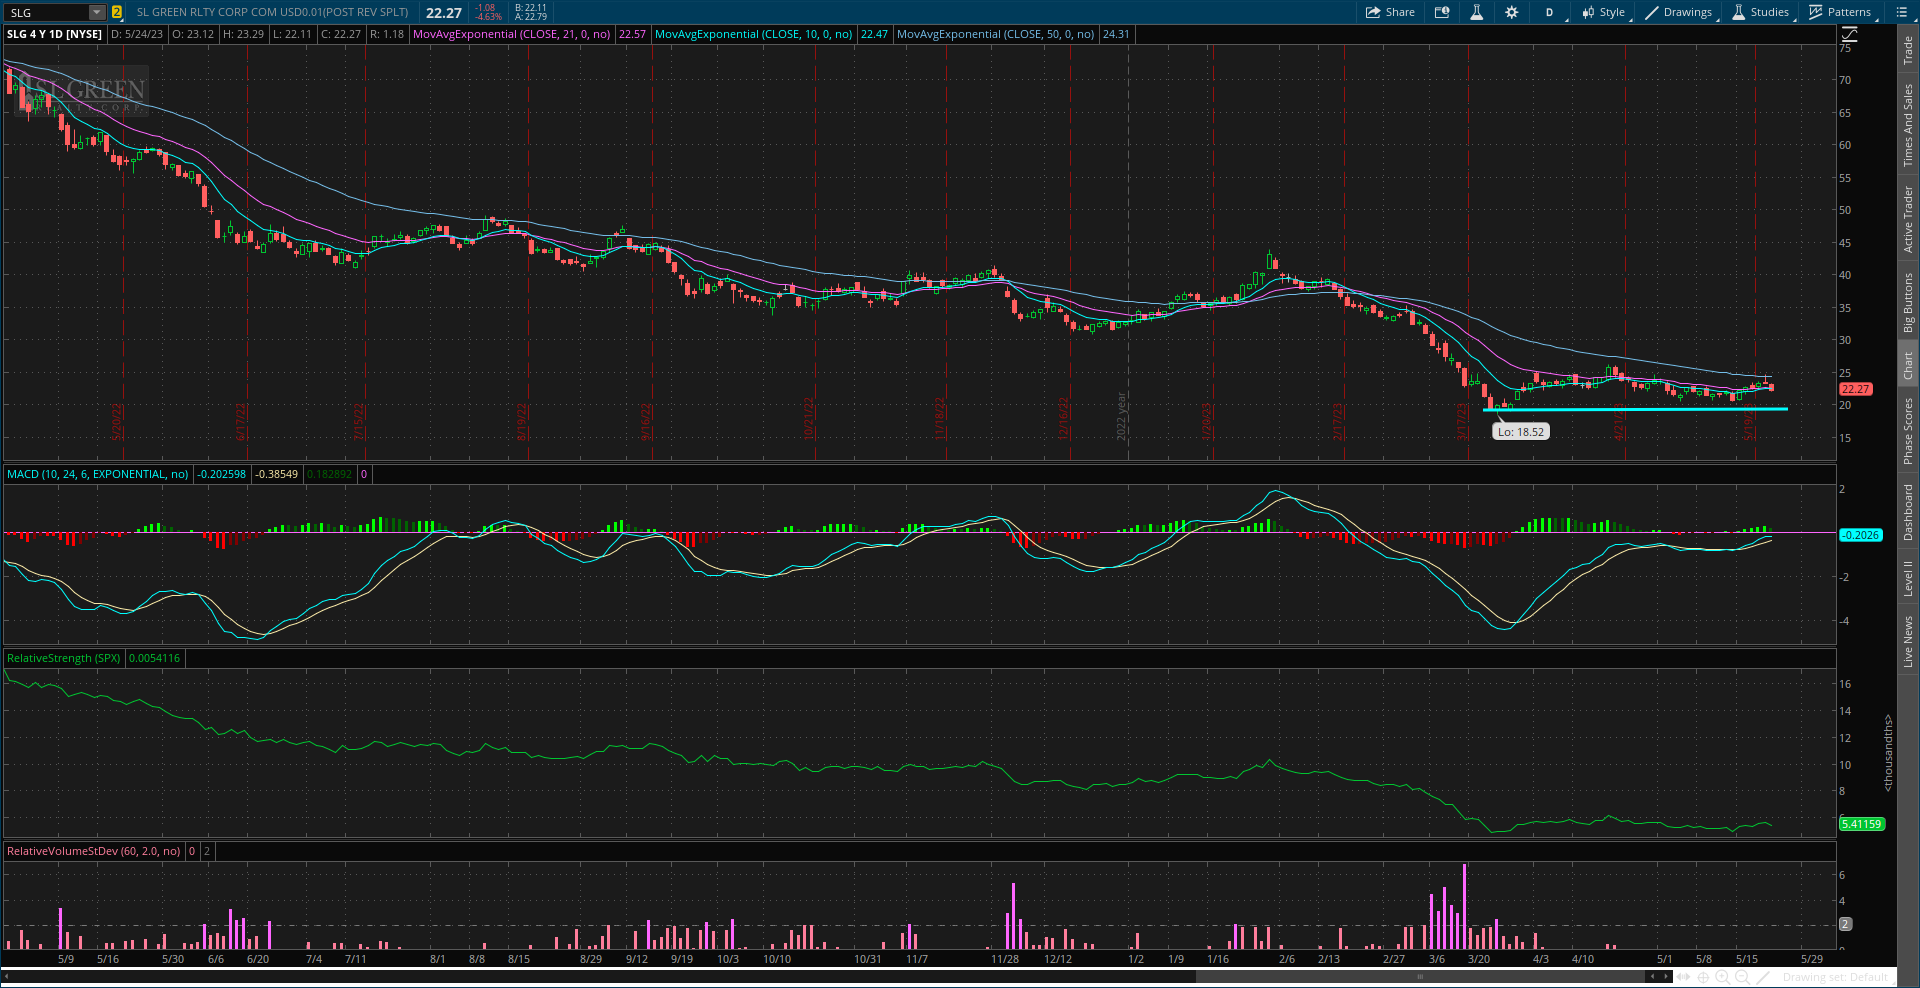Viewport: 1920px width, 988px height.
Task: Open the Big Buttons side tab
Action: [1908, 302]
